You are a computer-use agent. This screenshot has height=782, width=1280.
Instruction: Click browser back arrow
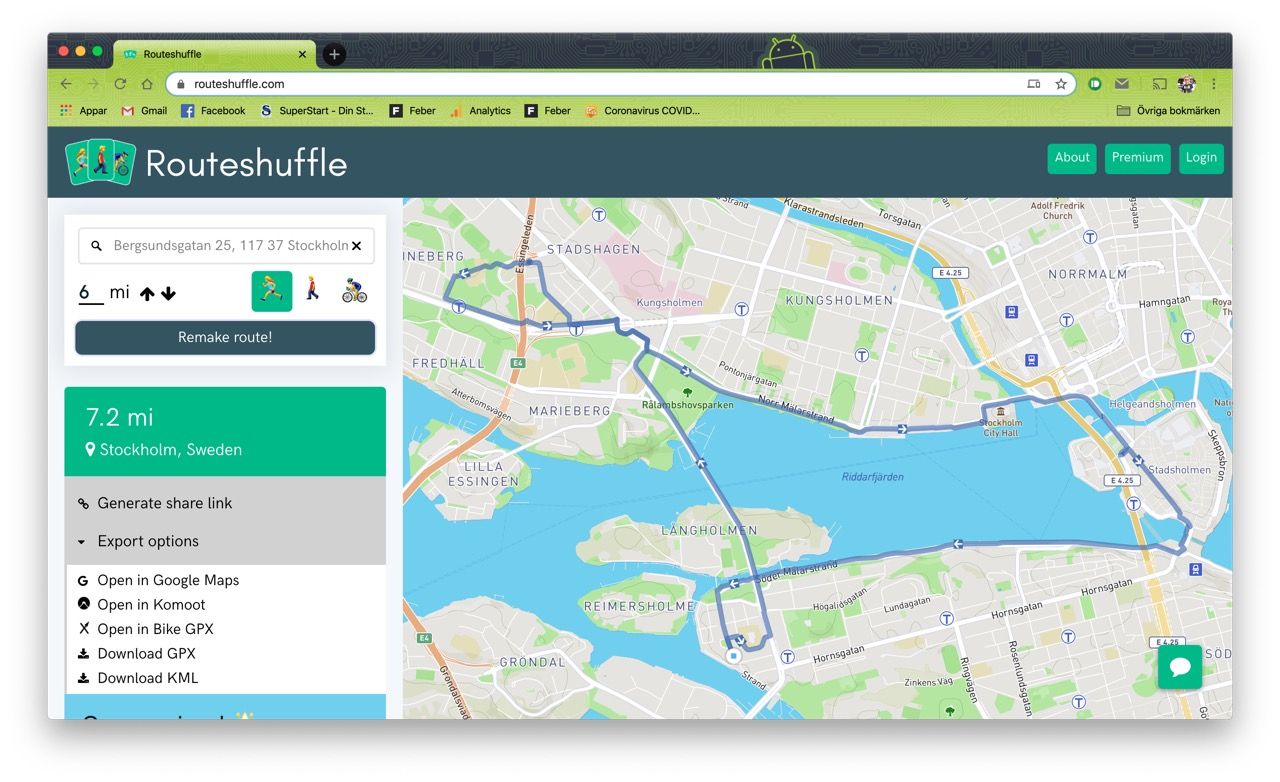(x=66, y=84)
